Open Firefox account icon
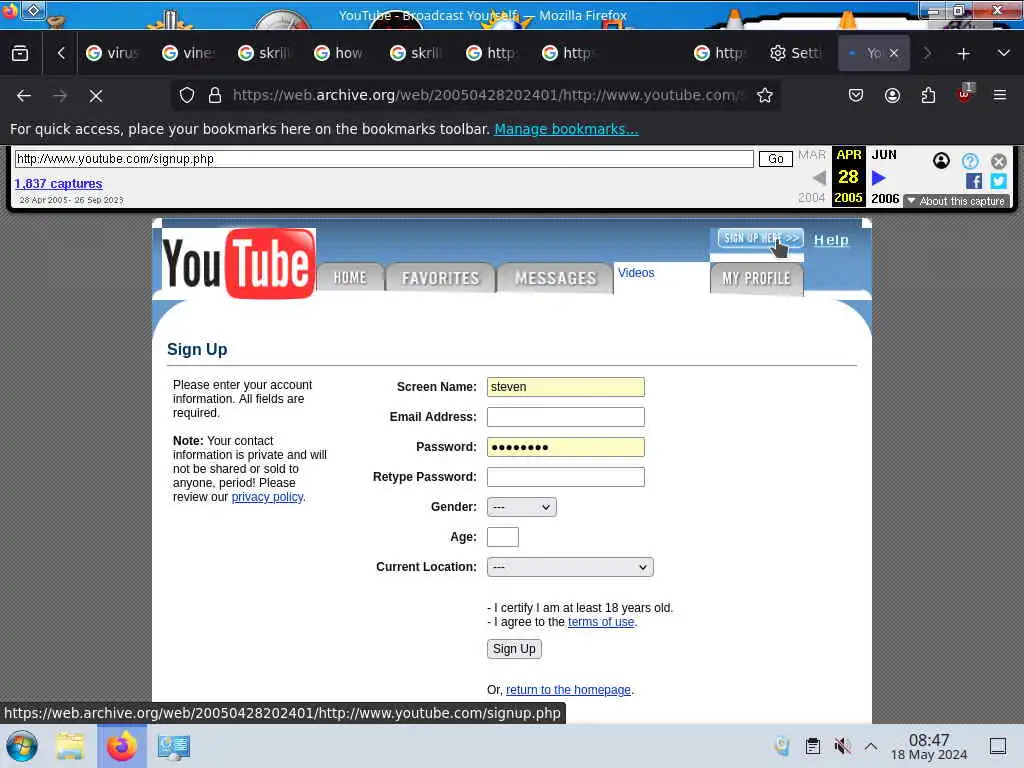 pyautogui.click(x=892, y=95)
